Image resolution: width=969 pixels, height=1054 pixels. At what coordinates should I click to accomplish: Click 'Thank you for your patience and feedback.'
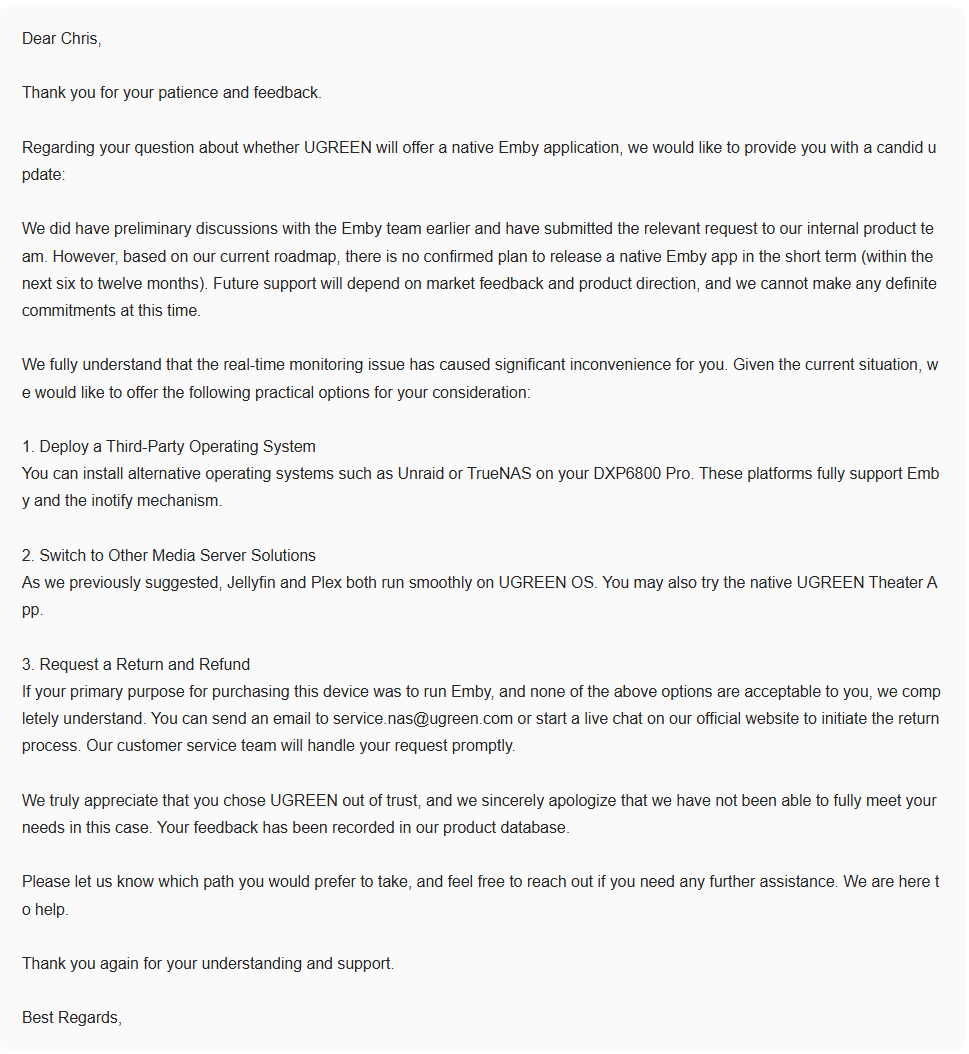click(x=172, y=93)
